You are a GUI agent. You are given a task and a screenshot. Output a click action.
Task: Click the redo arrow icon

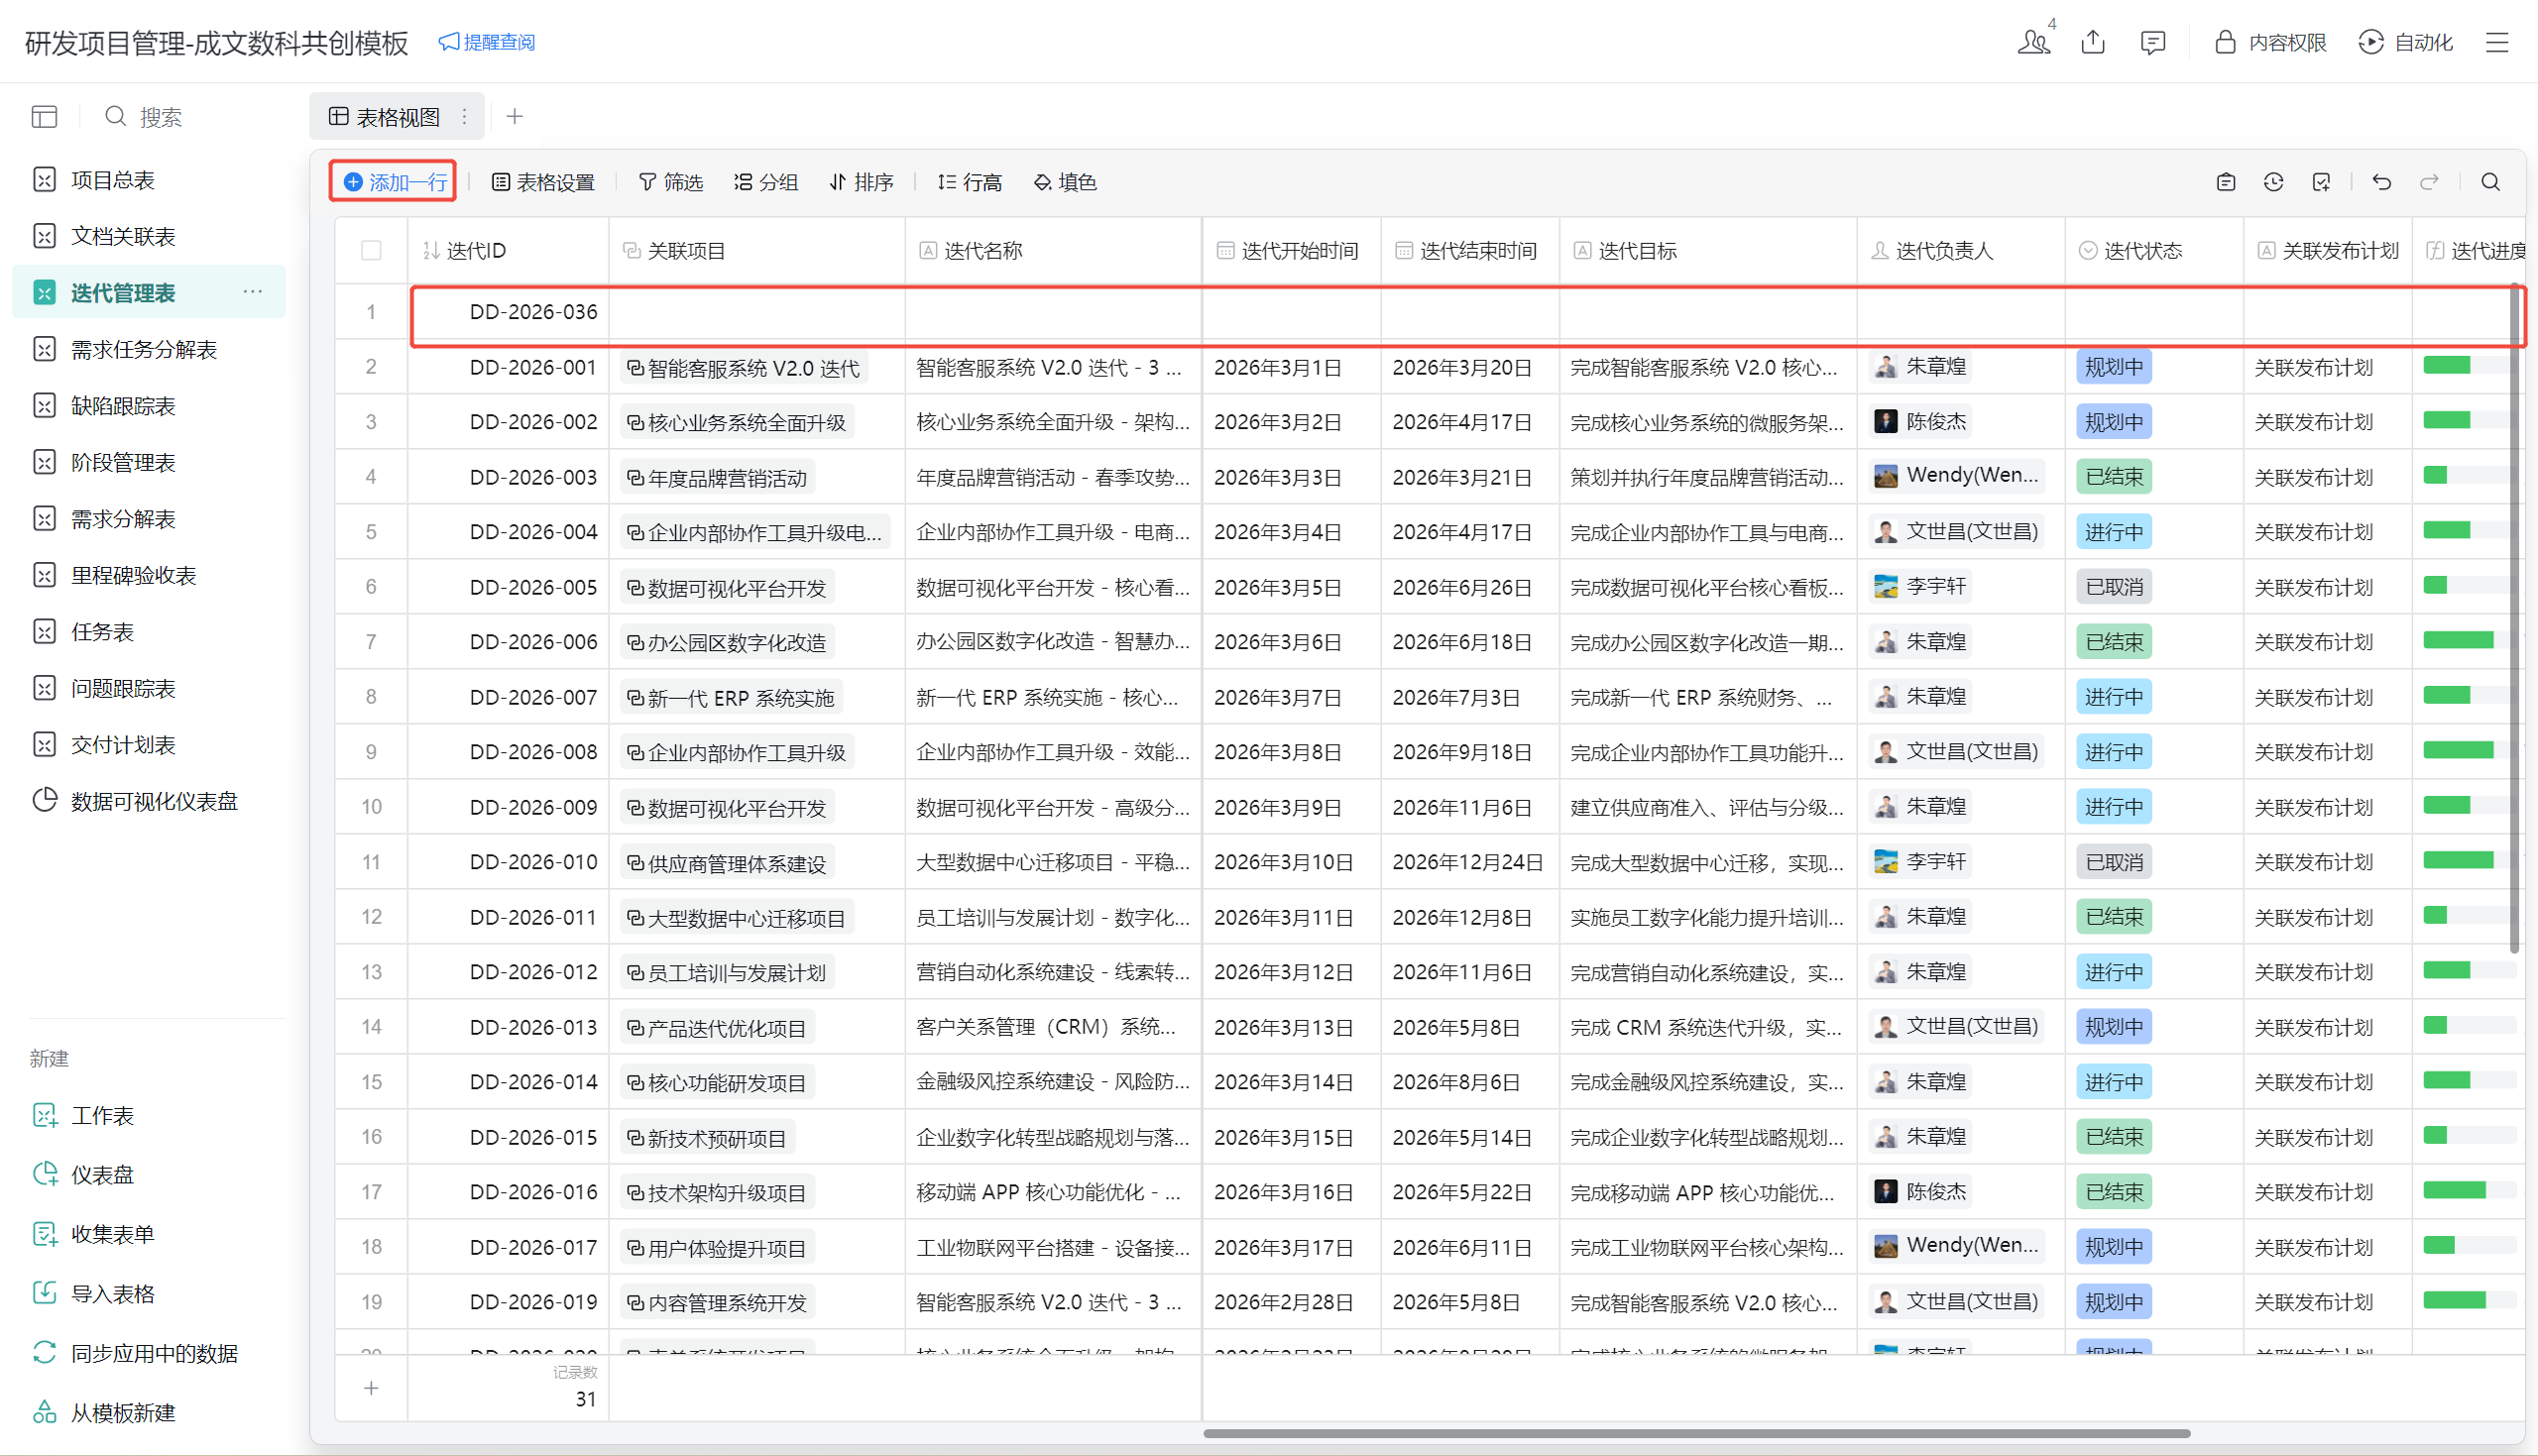tap(2429, 182)
